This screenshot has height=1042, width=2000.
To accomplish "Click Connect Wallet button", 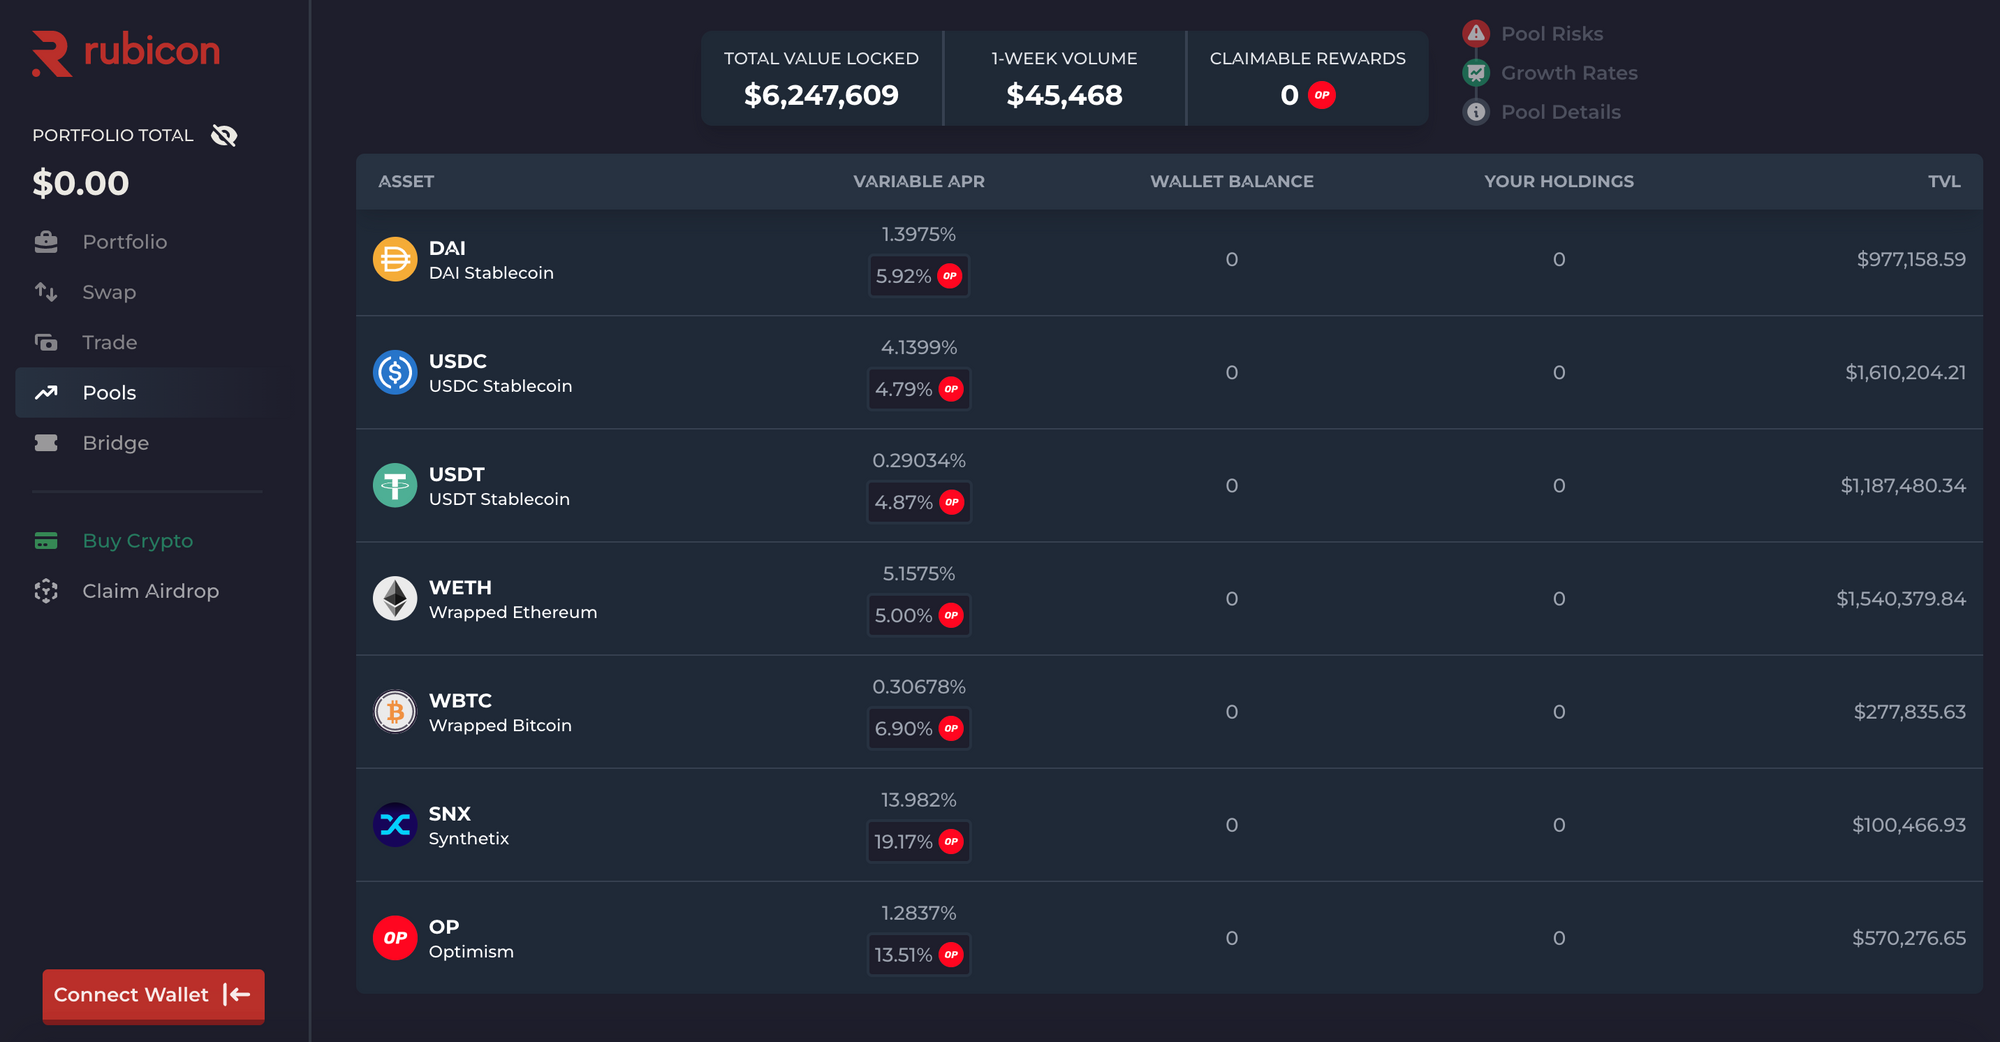I will pyautogui.click(x=153, y=995).
